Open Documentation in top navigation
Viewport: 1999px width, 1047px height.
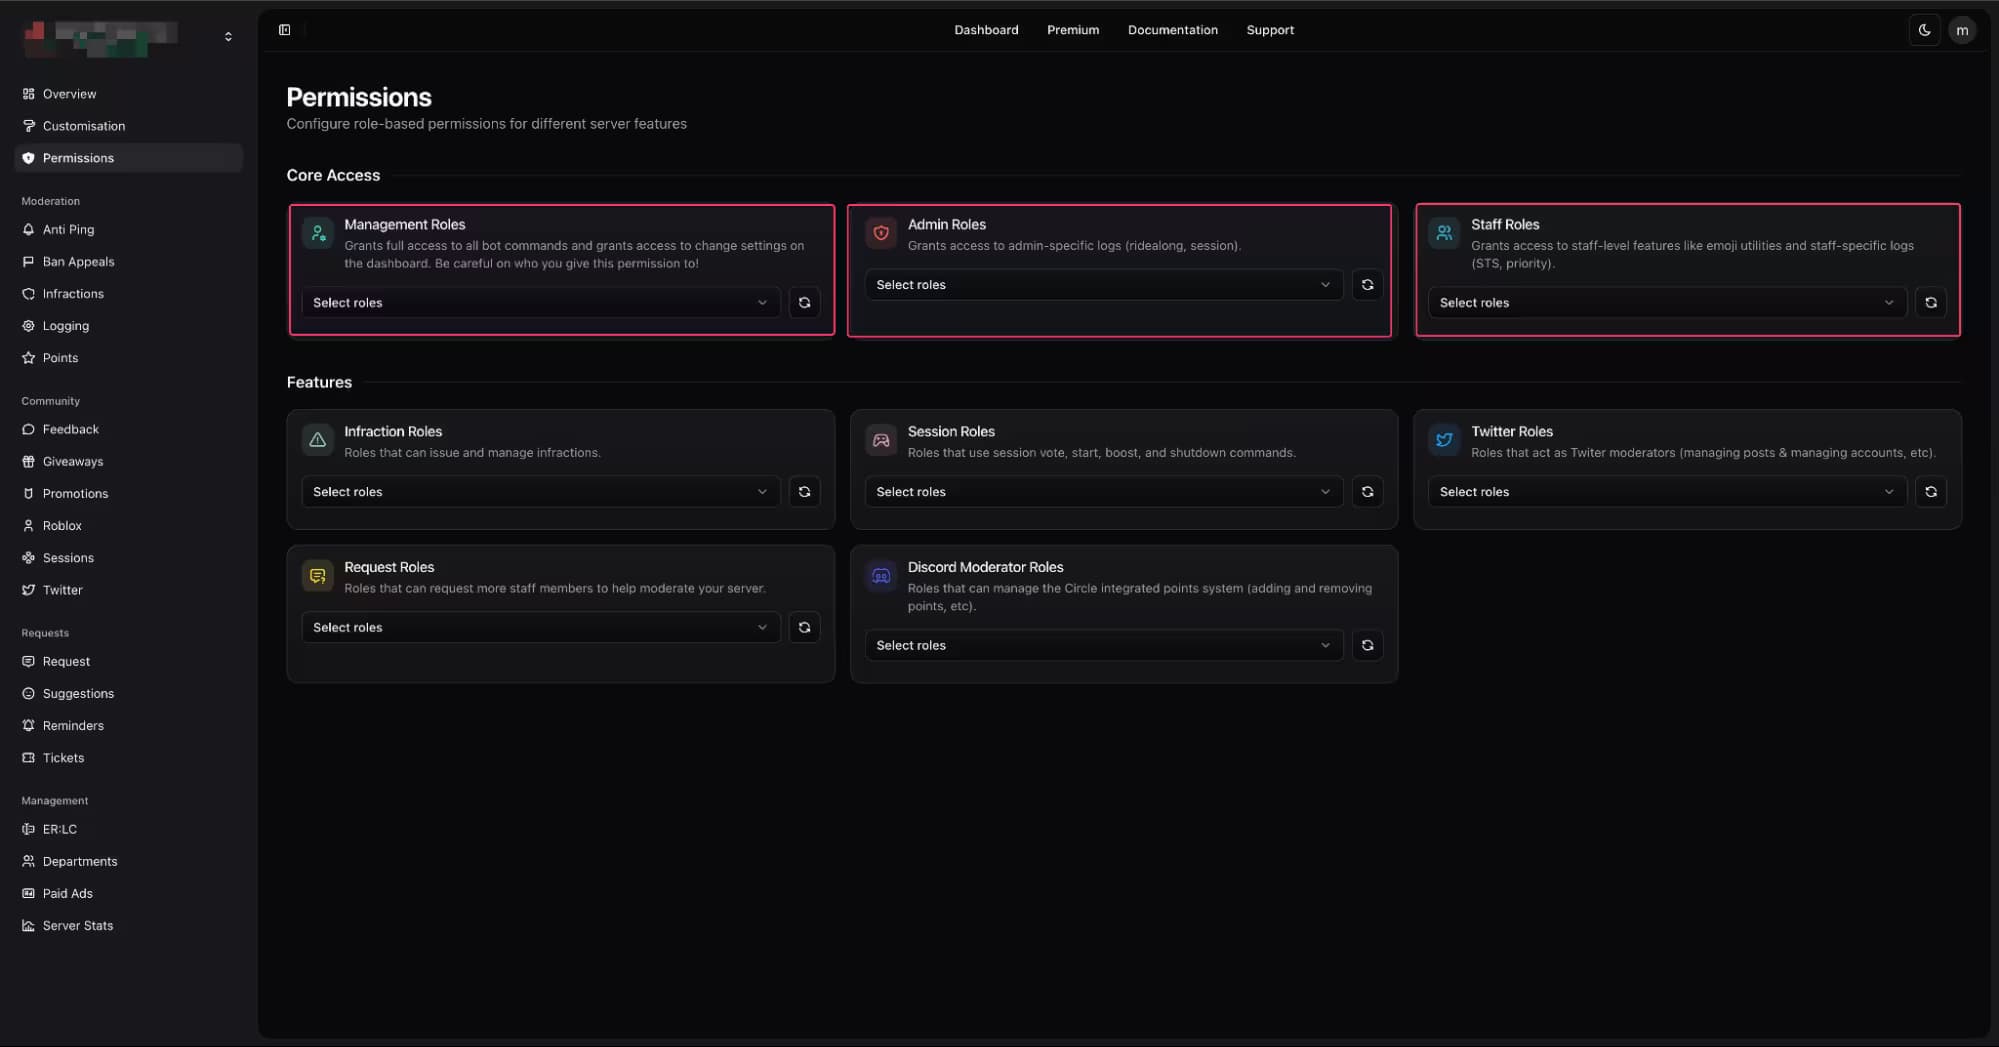click(1172, 30)
